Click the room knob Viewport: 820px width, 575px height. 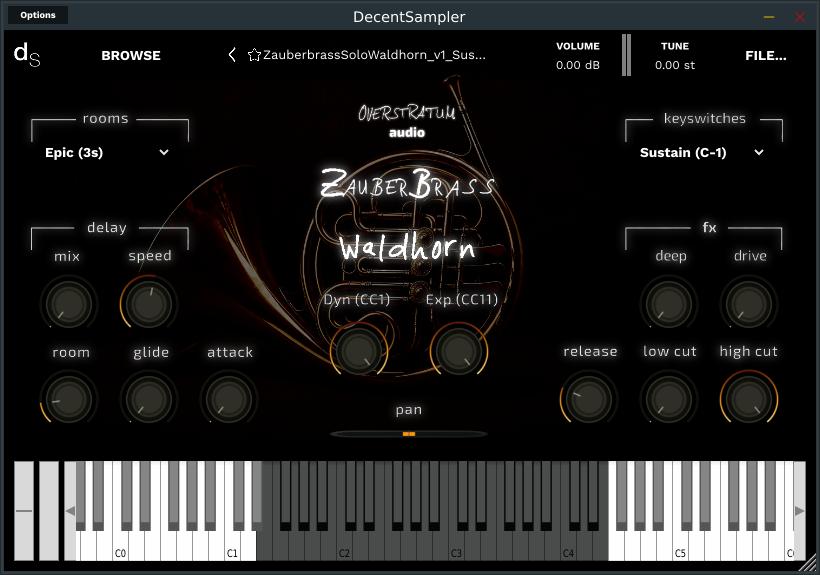(x=69, y=399)
